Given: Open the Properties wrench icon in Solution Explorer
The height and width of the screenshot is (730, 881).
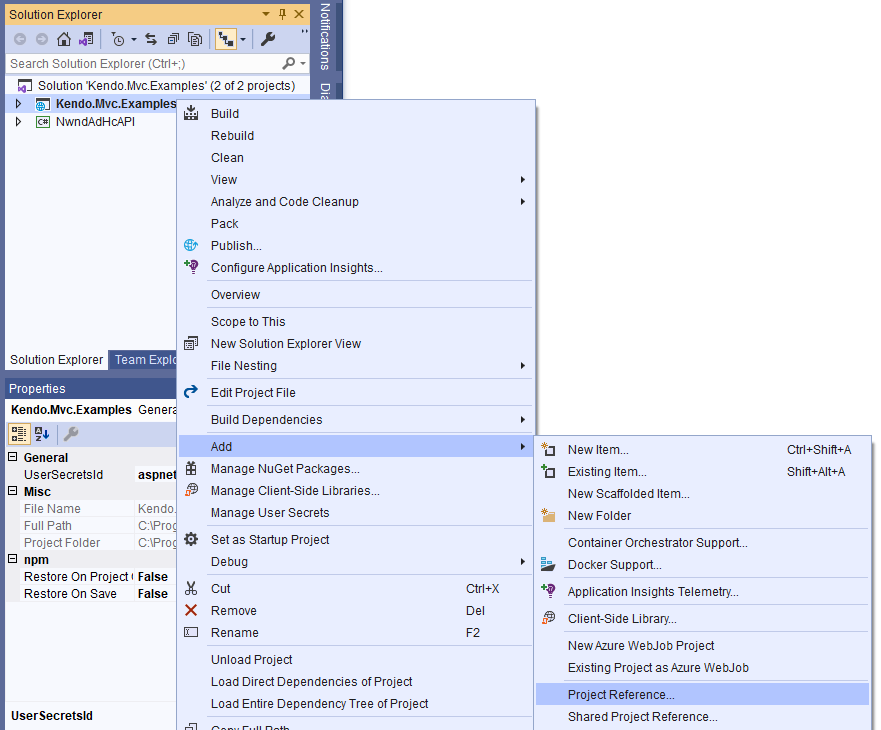Looking at the screenshot, I should (268, 39).
